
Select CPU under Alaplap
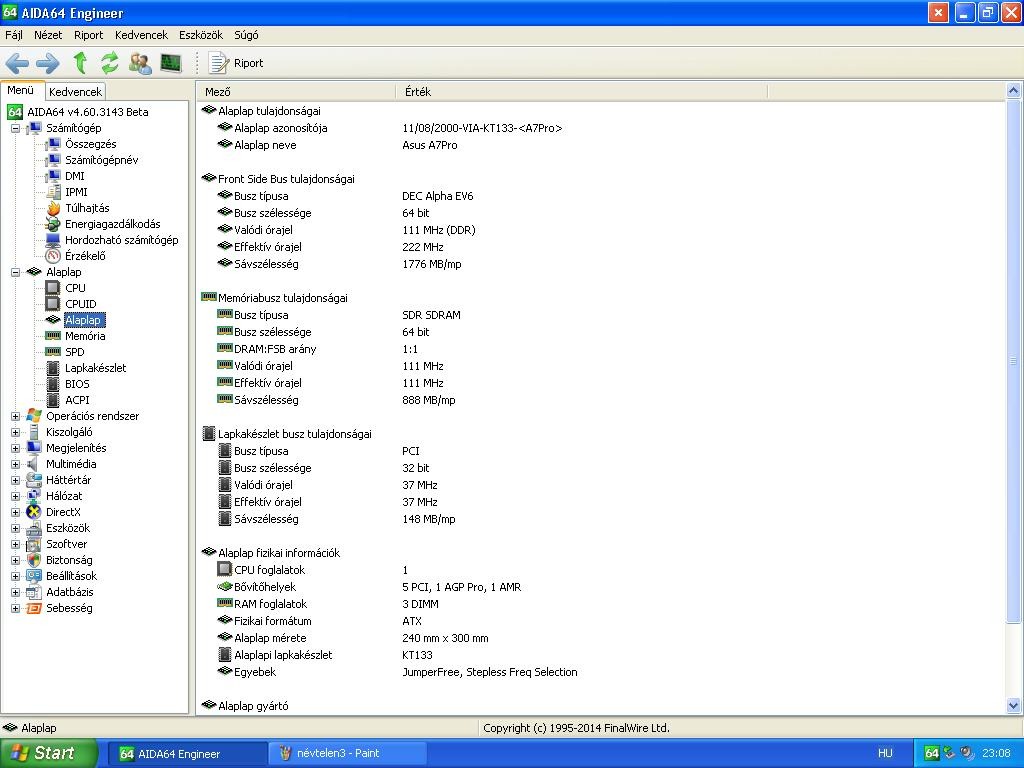point(75,288)
